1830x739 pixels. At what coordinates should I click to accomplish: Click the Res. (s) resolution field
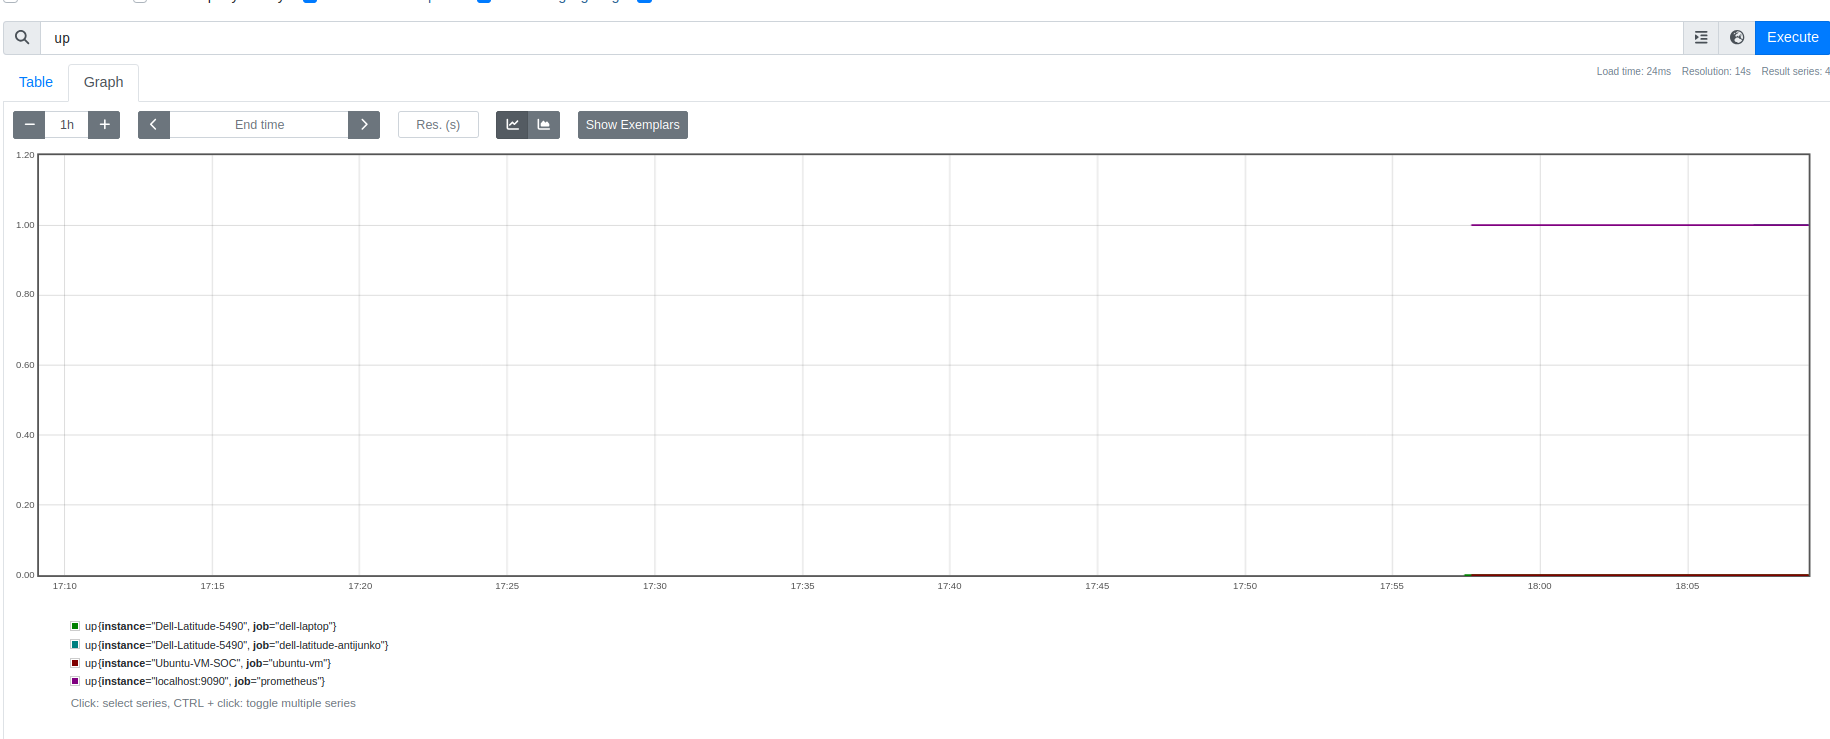click(438, 125)
